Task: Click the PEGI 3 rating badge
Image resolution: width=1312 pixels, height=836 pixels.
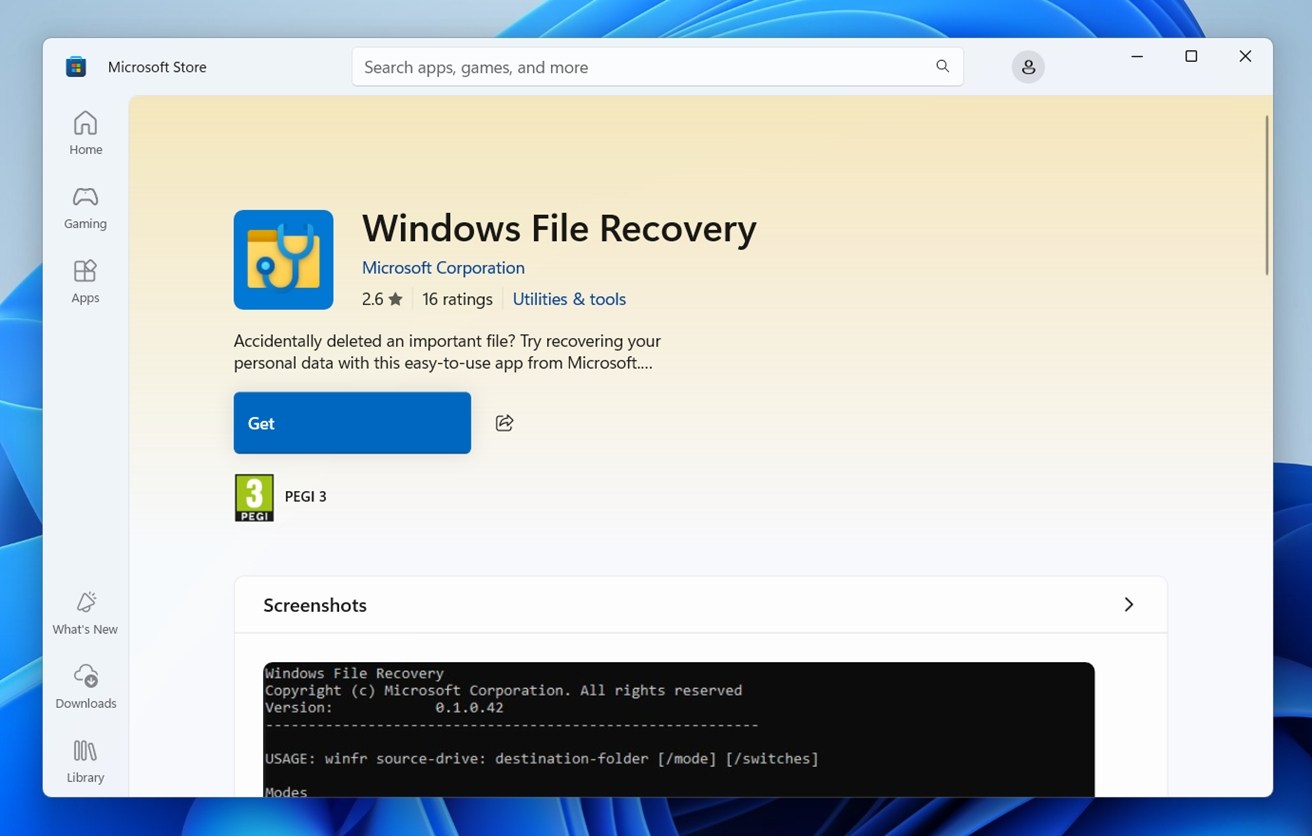Action: (254, 497)
